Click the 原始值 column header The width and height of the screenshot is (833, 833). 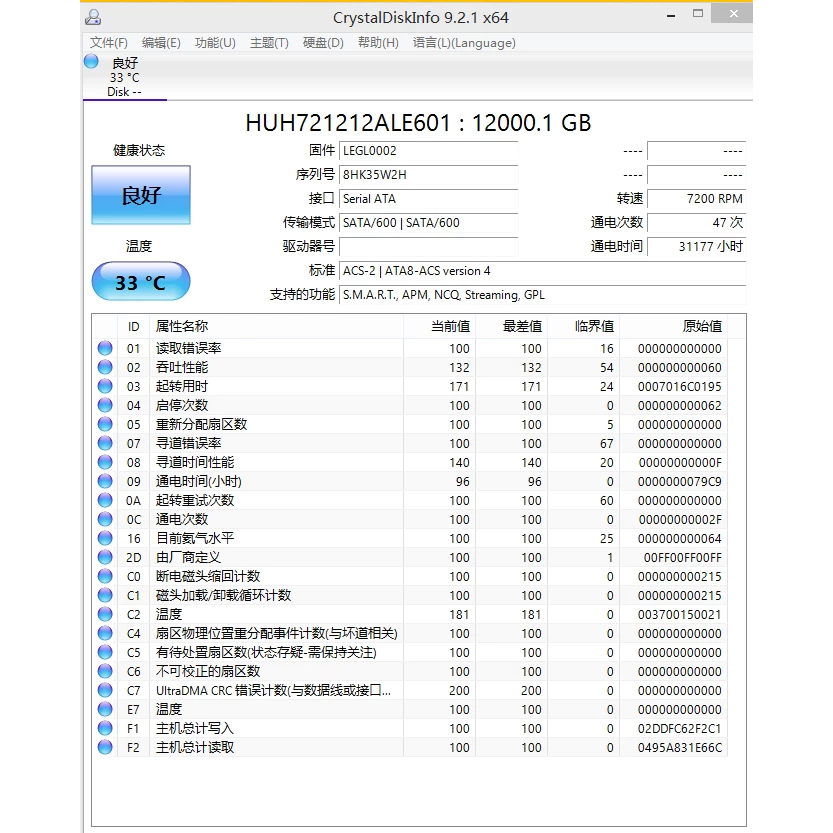[x=674, y=326]
